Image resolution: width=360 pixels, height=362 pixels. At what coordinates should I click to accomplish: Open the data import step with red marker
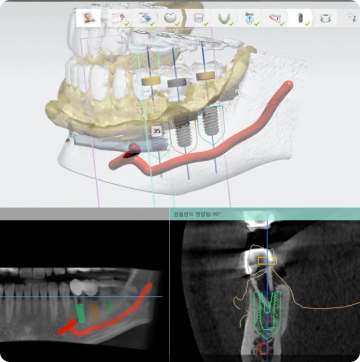click(x=119, y=18)
